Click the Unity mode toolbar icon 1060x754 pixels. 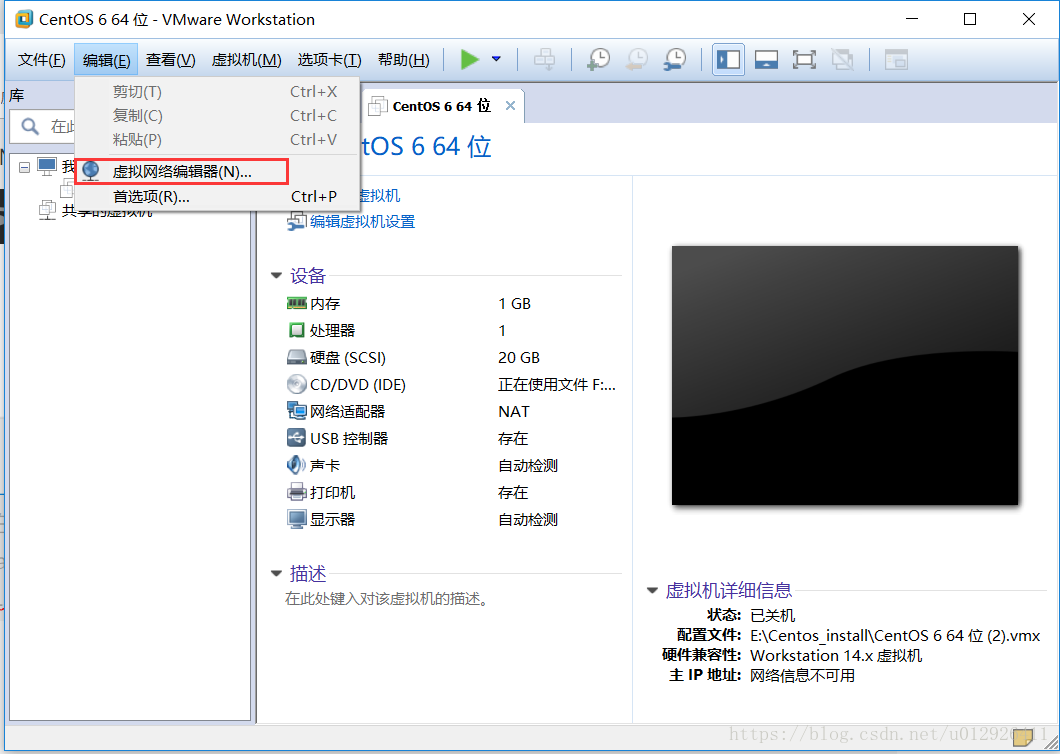coord(842,60)
